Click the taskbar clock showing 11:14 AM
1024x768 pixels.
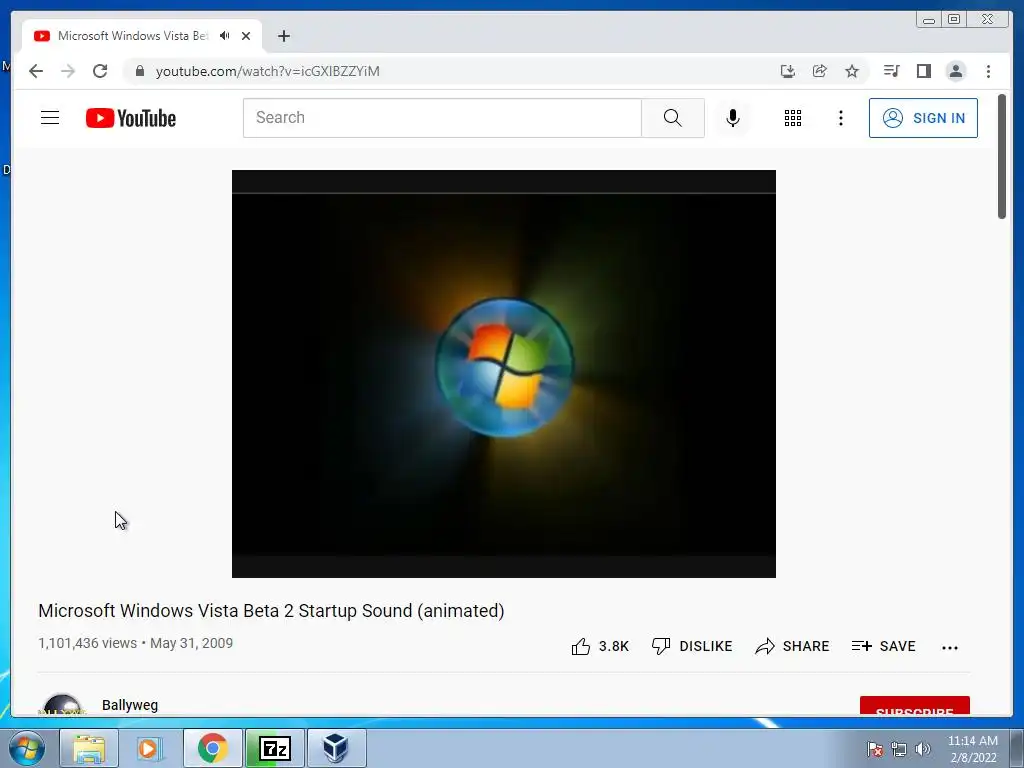[x=972, y=749]
